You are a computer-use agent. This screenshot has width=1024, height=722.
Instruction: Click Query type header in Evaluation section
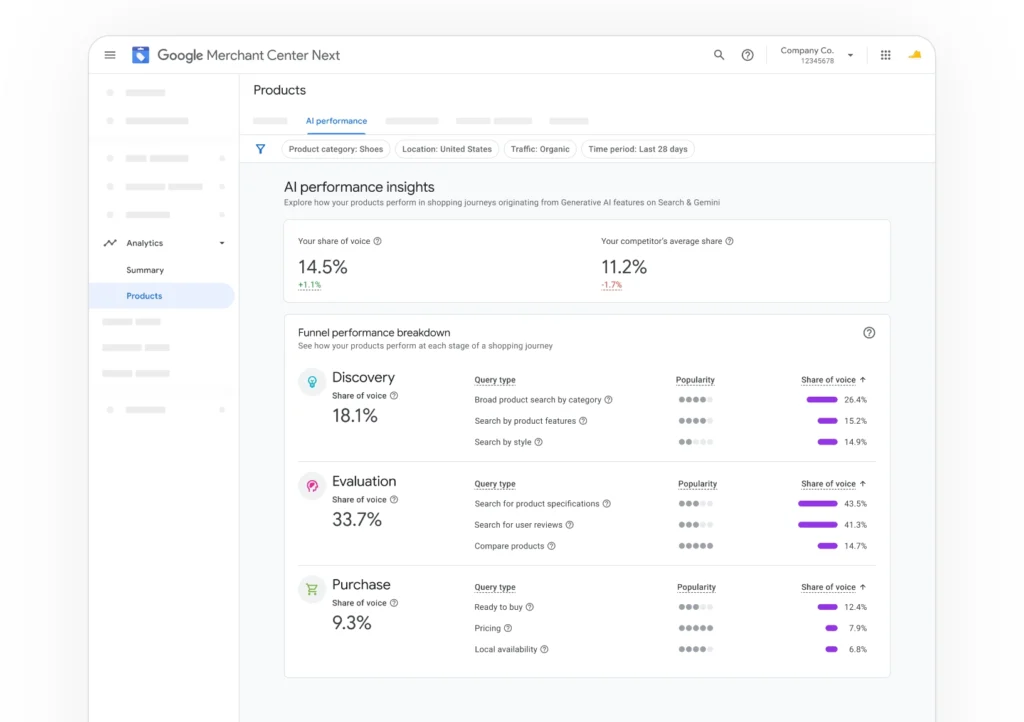(x=495, y=484)
